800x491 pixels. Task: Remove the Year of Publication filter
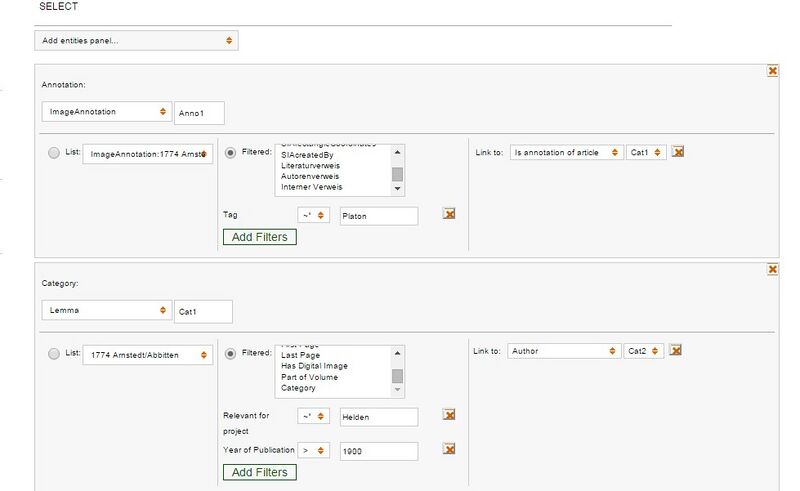coord(450,449)
